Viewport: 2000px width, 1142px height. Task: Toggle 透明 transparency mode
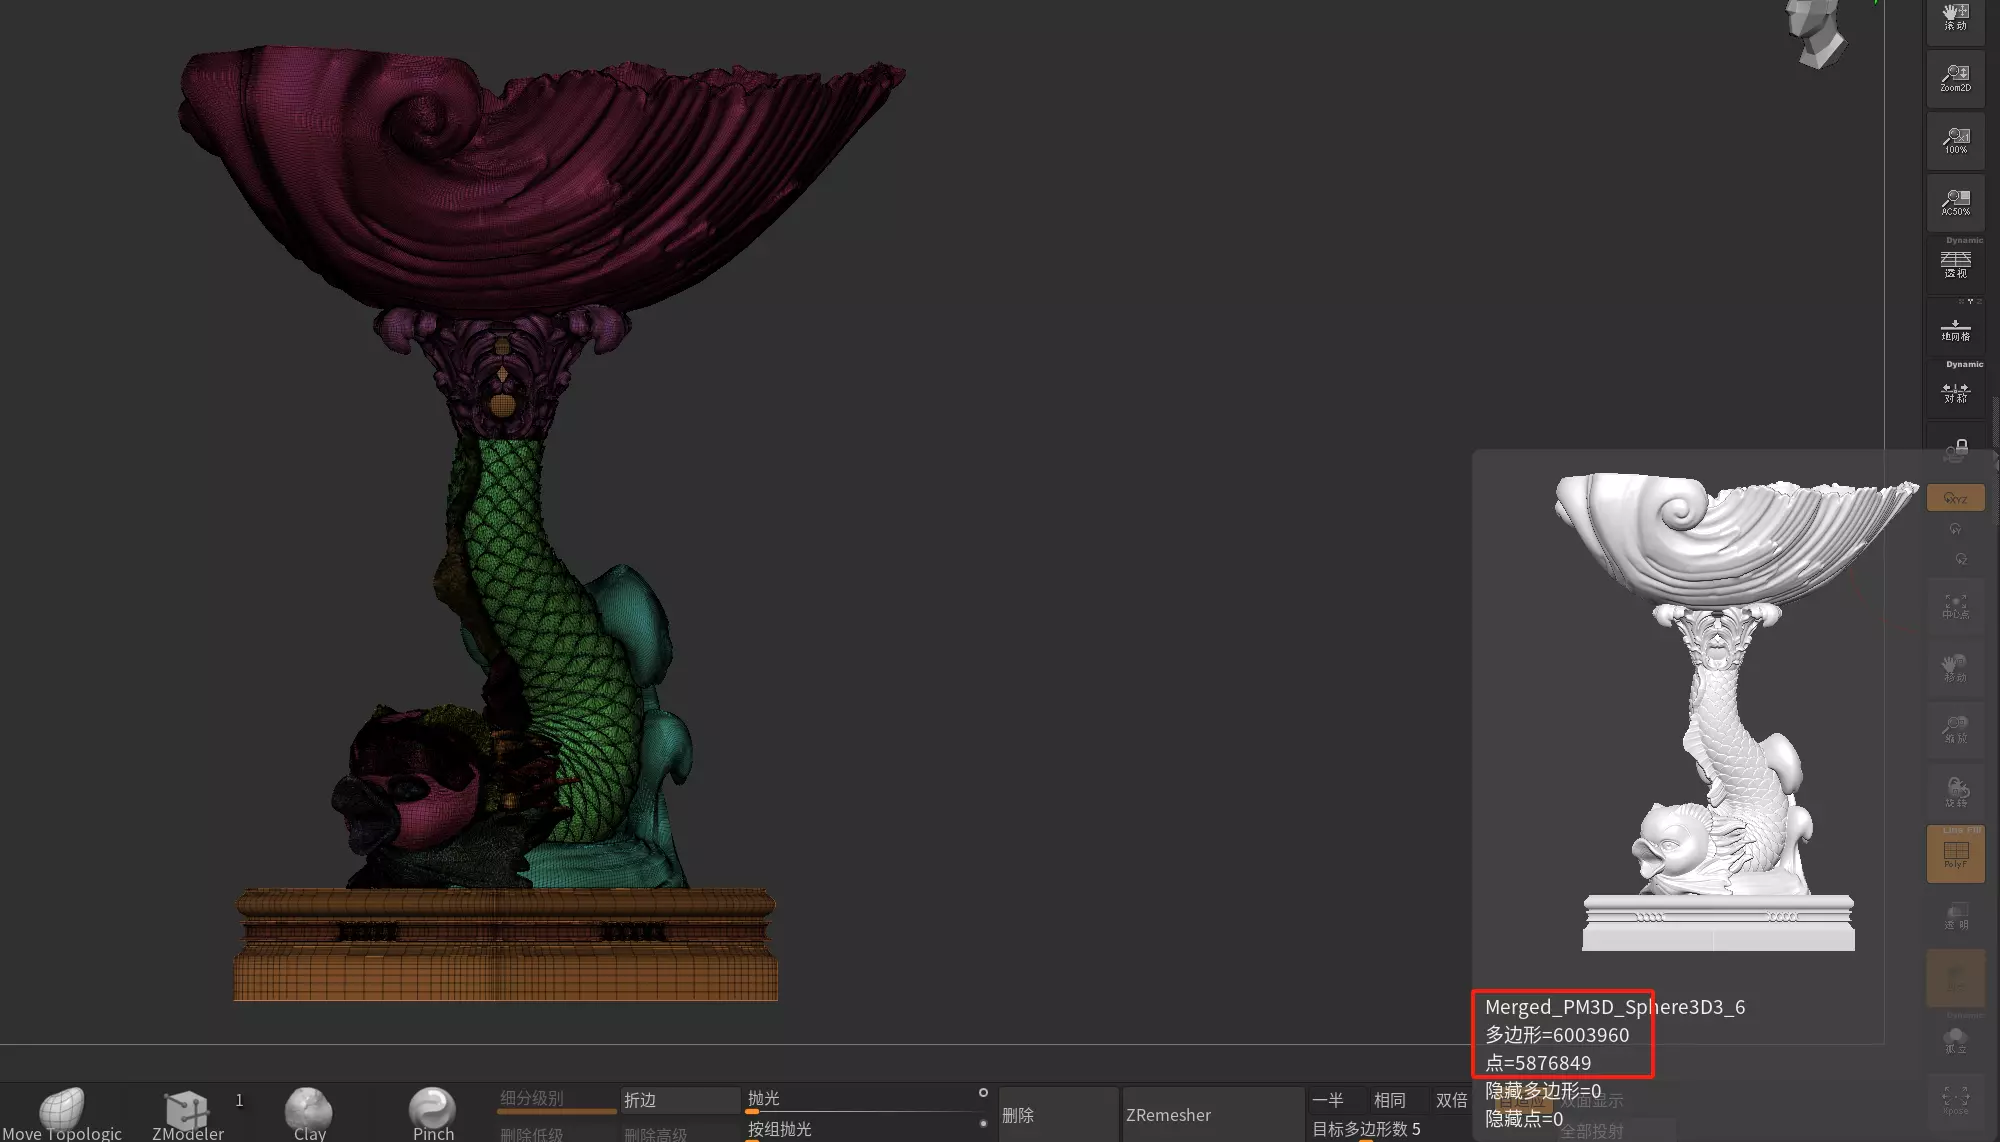pyautogui.click(x=1955, y=916)
